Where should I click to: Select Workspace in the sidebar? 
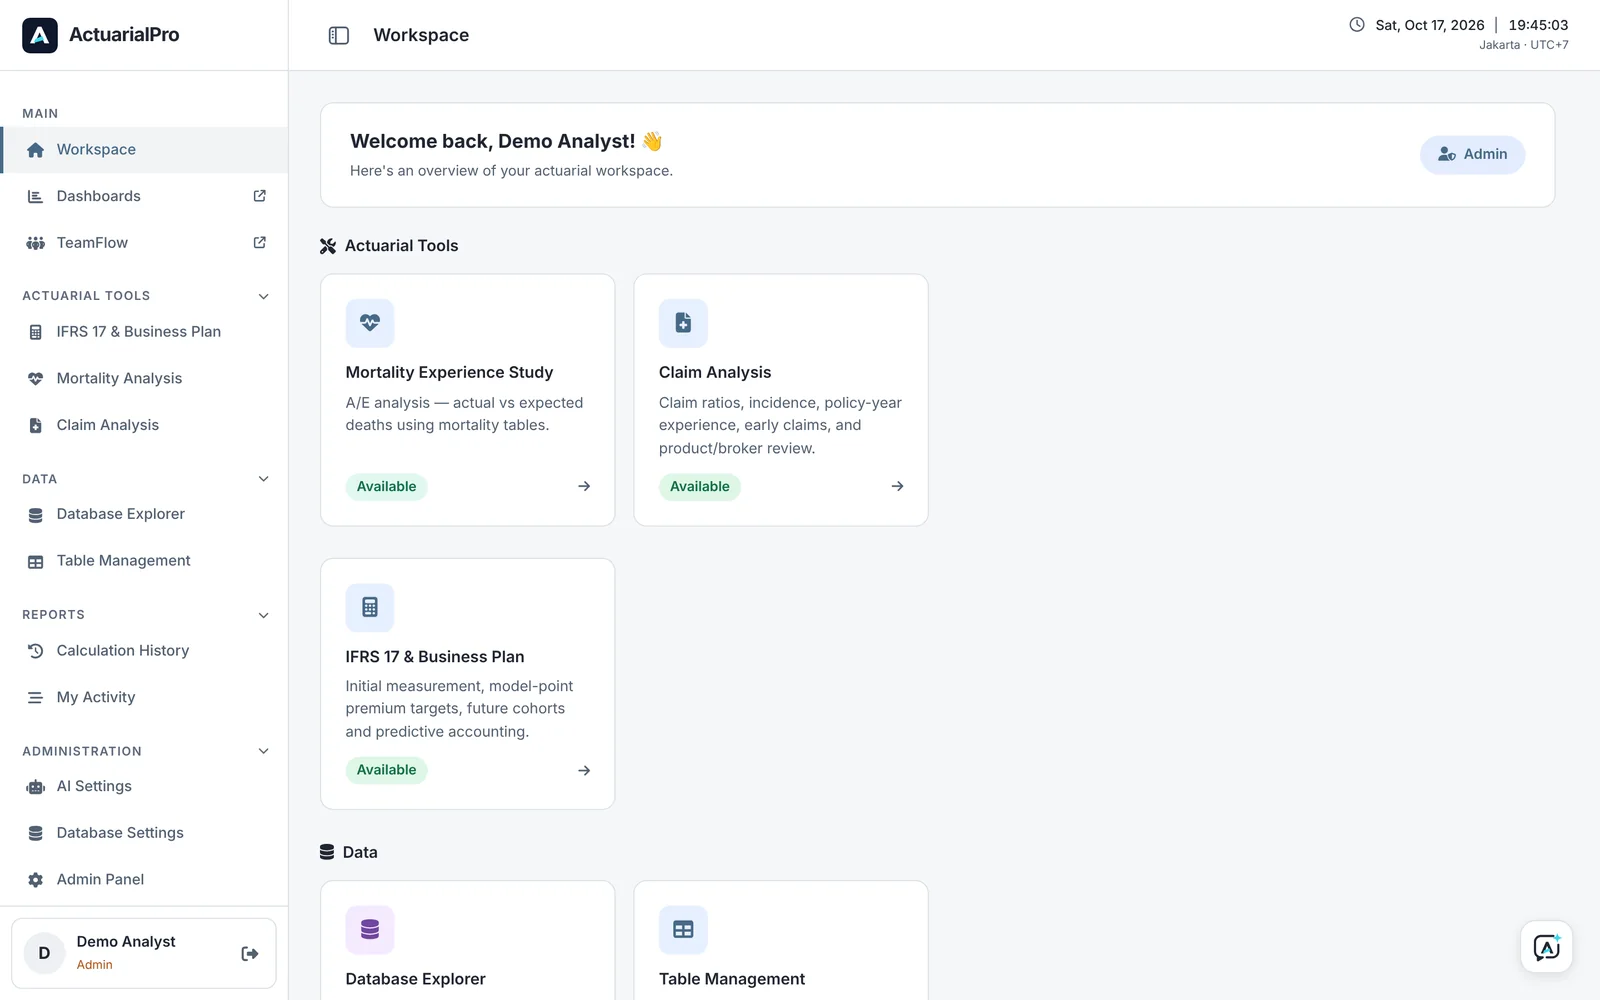[x=144, y=150]
